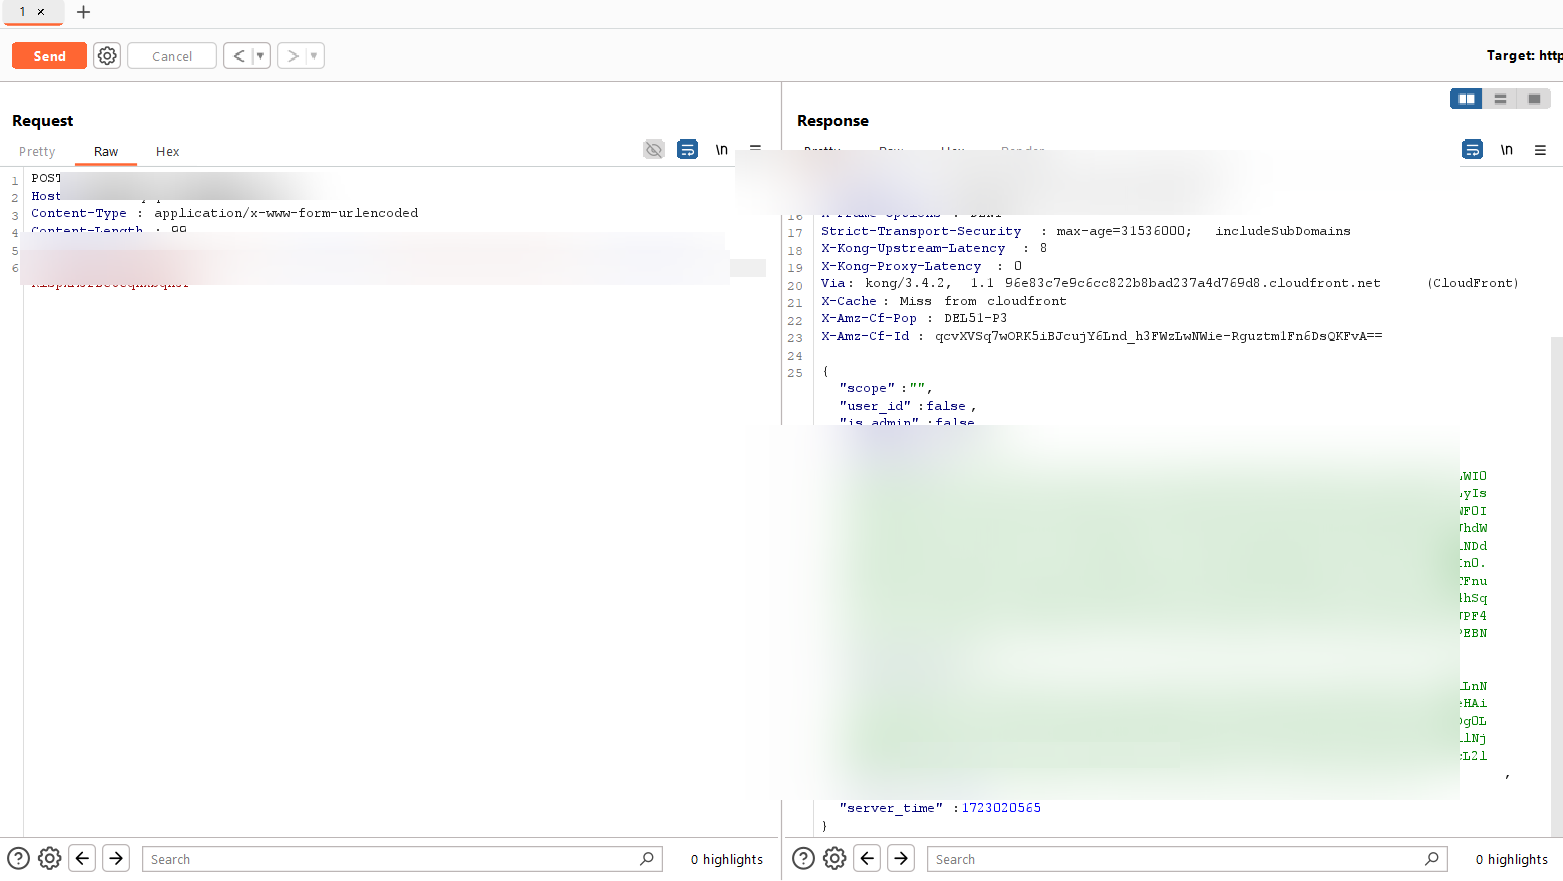Click the Strict-Transport-Security header
The height and width of the screenshot is (881, 1563).
click(x=1085, y=231)
